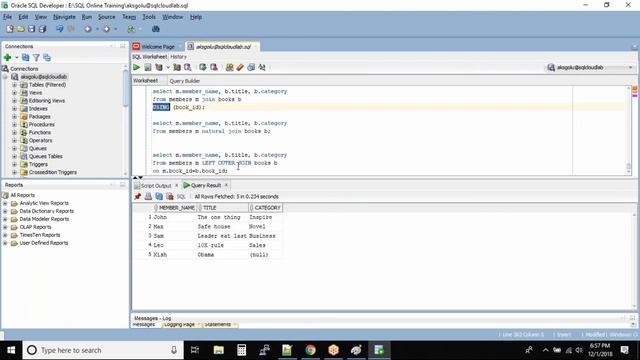Click the green plus New Connection icon
This screenshot has height=360, width=640.
pos(7,58)
